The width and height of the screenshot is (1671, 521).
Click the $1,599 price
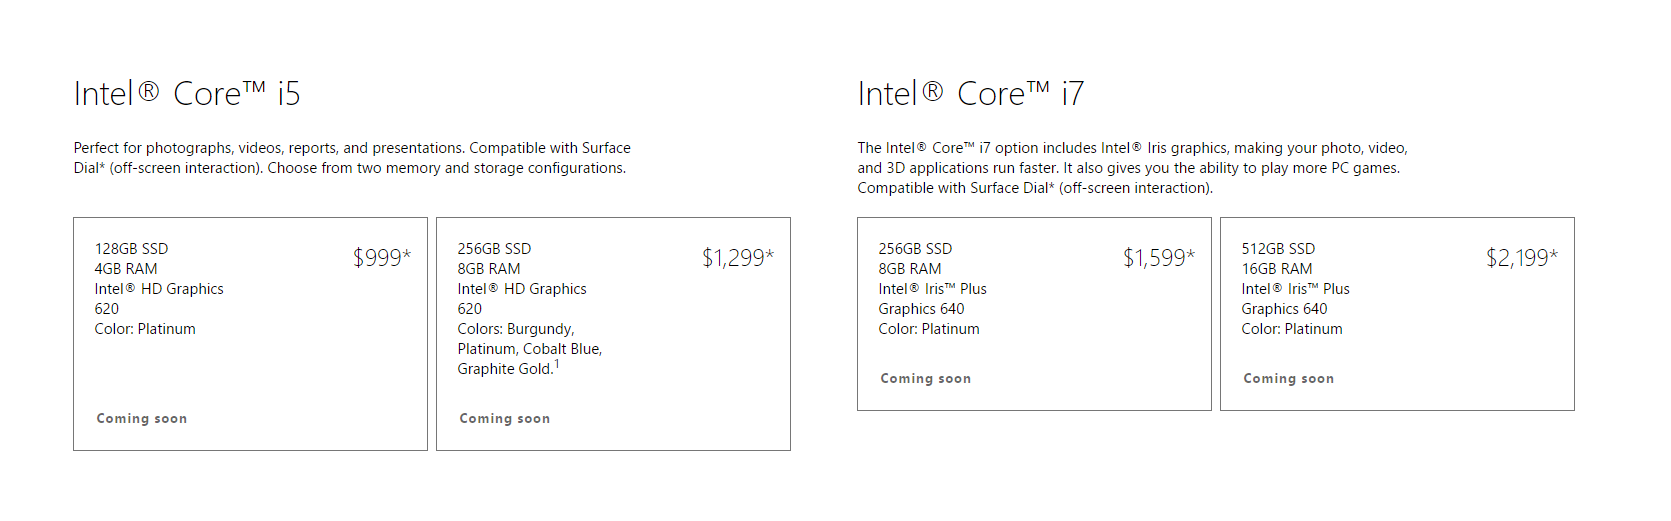tap(1159, 258)
